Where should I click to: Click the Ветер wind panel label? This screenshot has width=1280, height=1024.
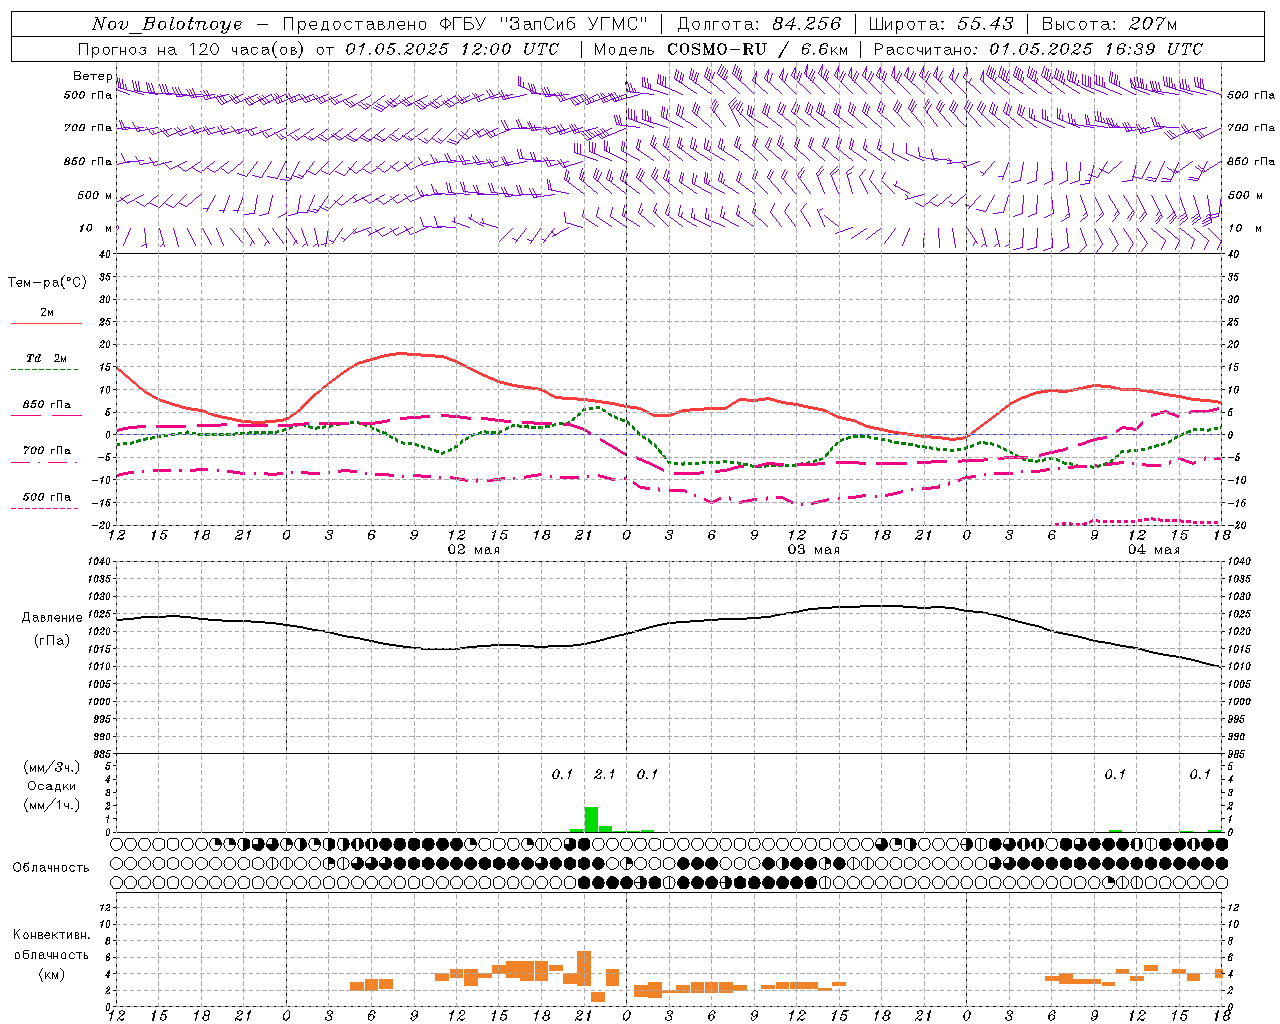(x=92, y=76)
